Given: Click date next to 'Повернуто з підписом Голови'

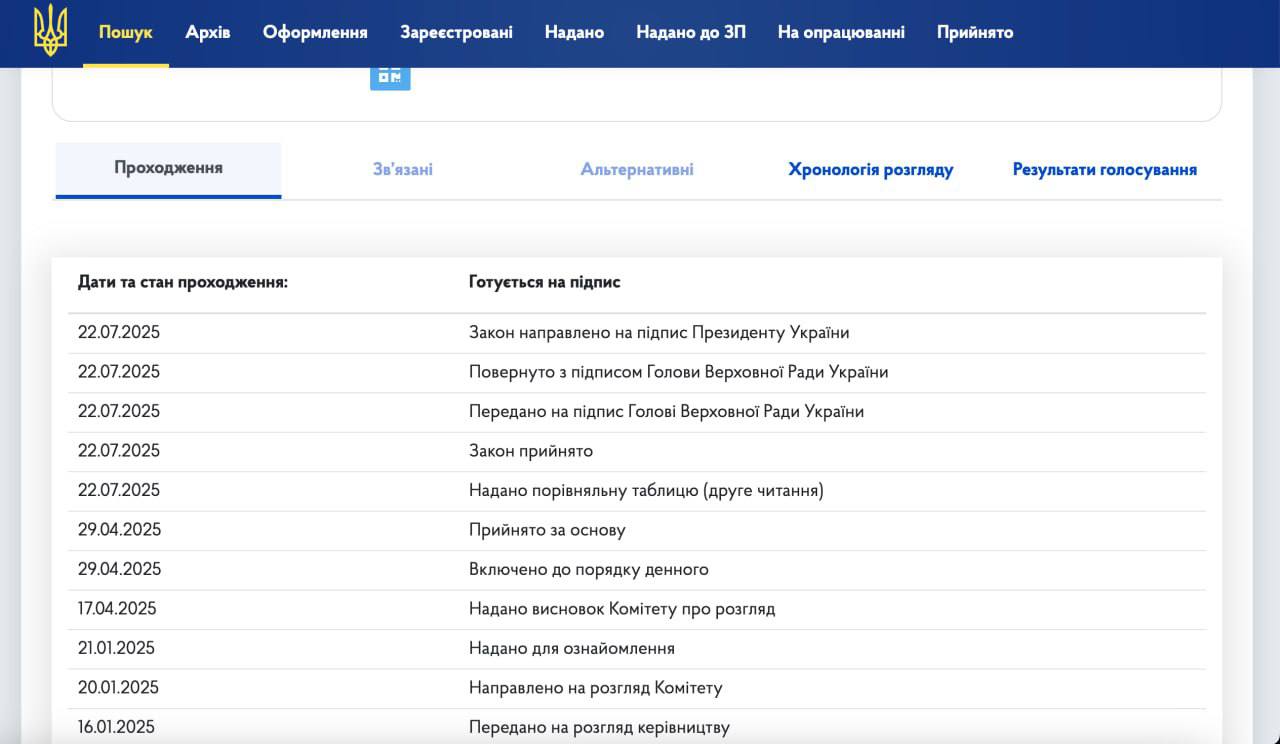Looking at the screenshot, I should (119, 372).
